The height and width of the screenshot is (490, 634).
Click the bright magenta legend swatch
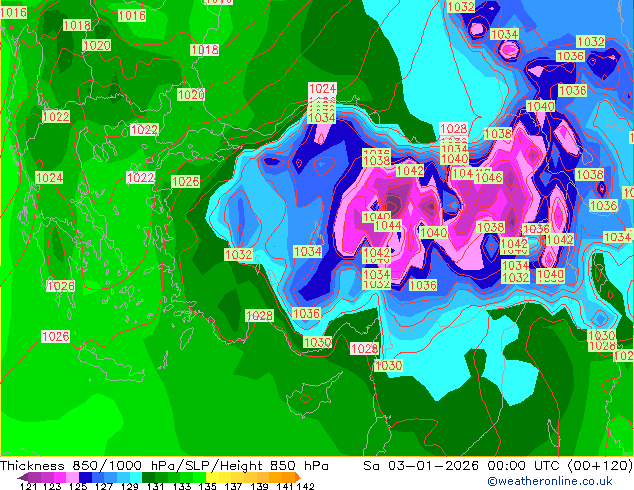pos(60,477)
